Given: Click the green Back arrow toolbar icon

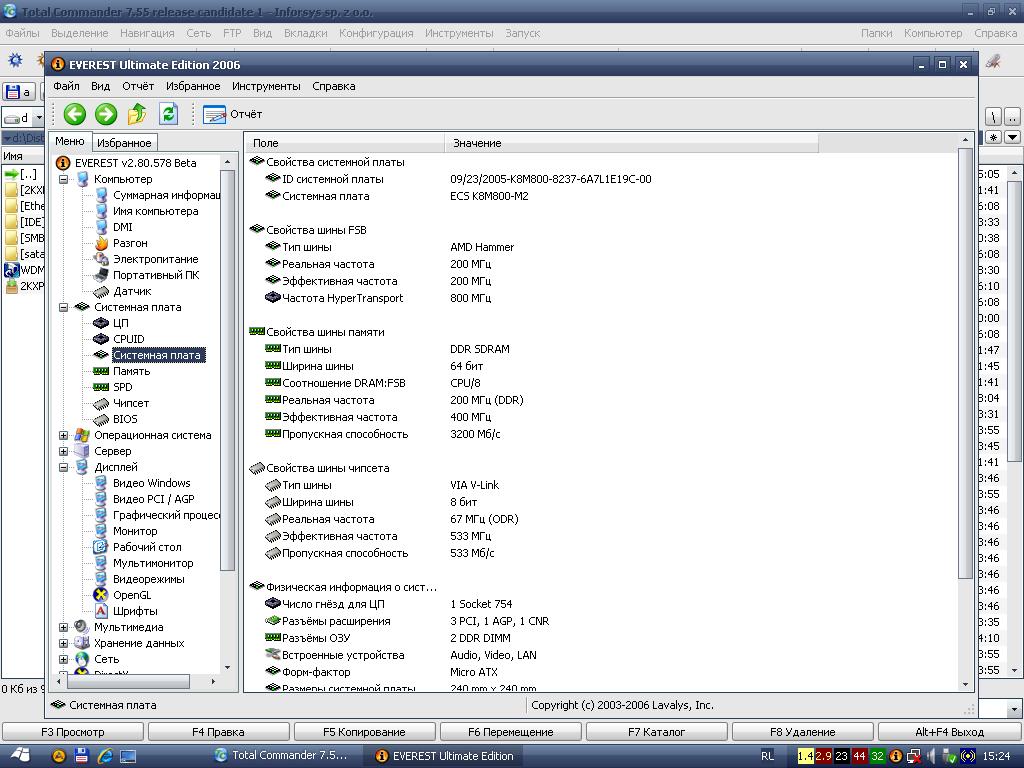Looking at the screenshot, I should click(x=74, y=114).
